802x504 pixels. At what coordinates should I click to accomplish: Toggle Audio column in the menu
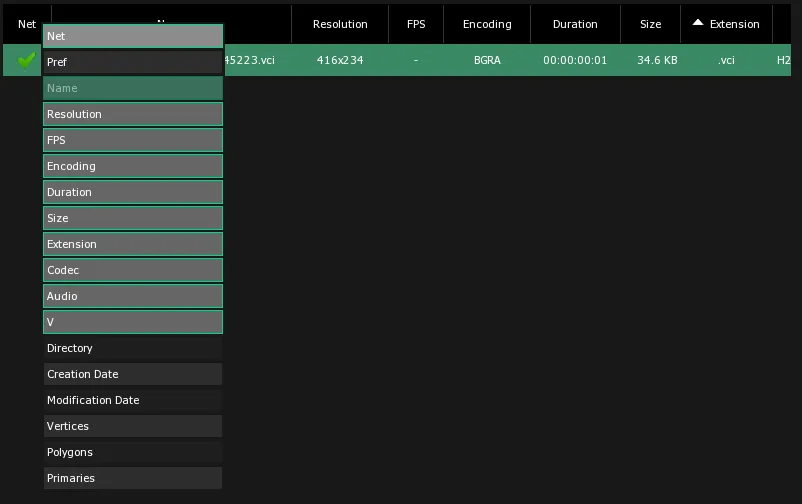(133, 296)
